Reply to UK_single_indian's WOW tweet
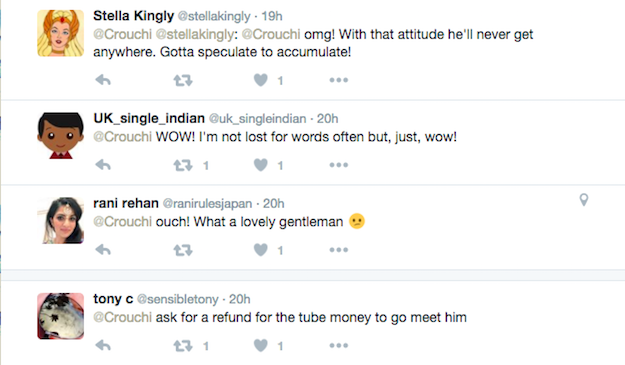625x365 pixels. [x=103, y=165]
